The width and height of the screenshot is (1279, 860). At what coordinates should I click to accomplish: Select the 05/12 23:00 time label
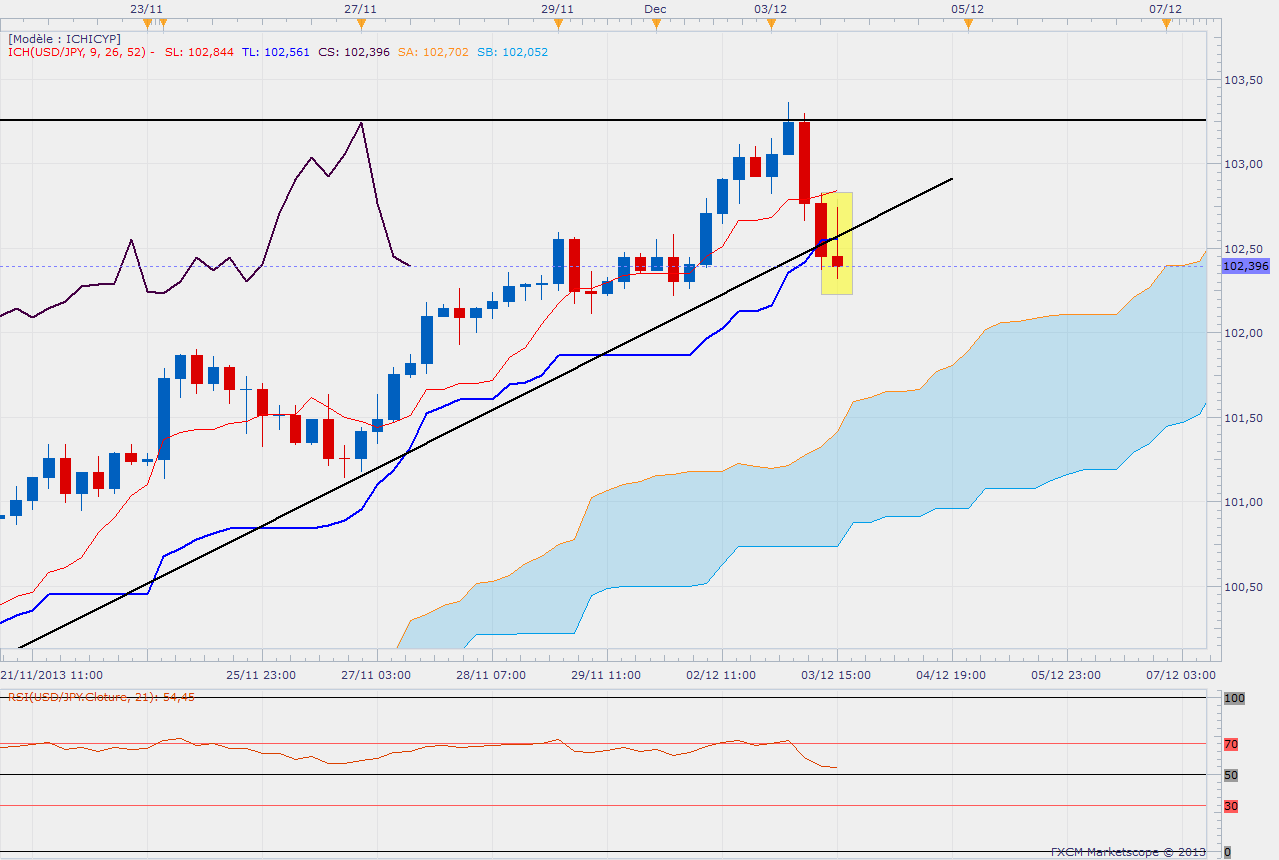coord(1065,675)
